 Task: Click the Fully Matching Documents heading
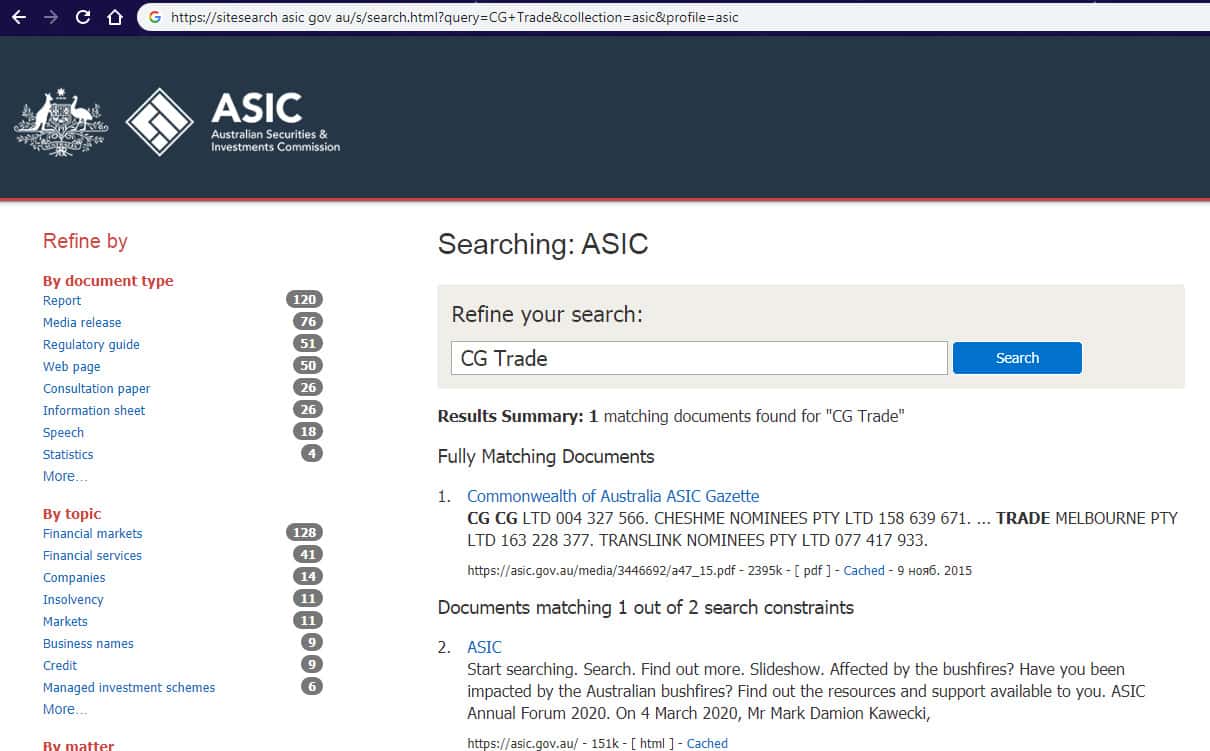546,457
